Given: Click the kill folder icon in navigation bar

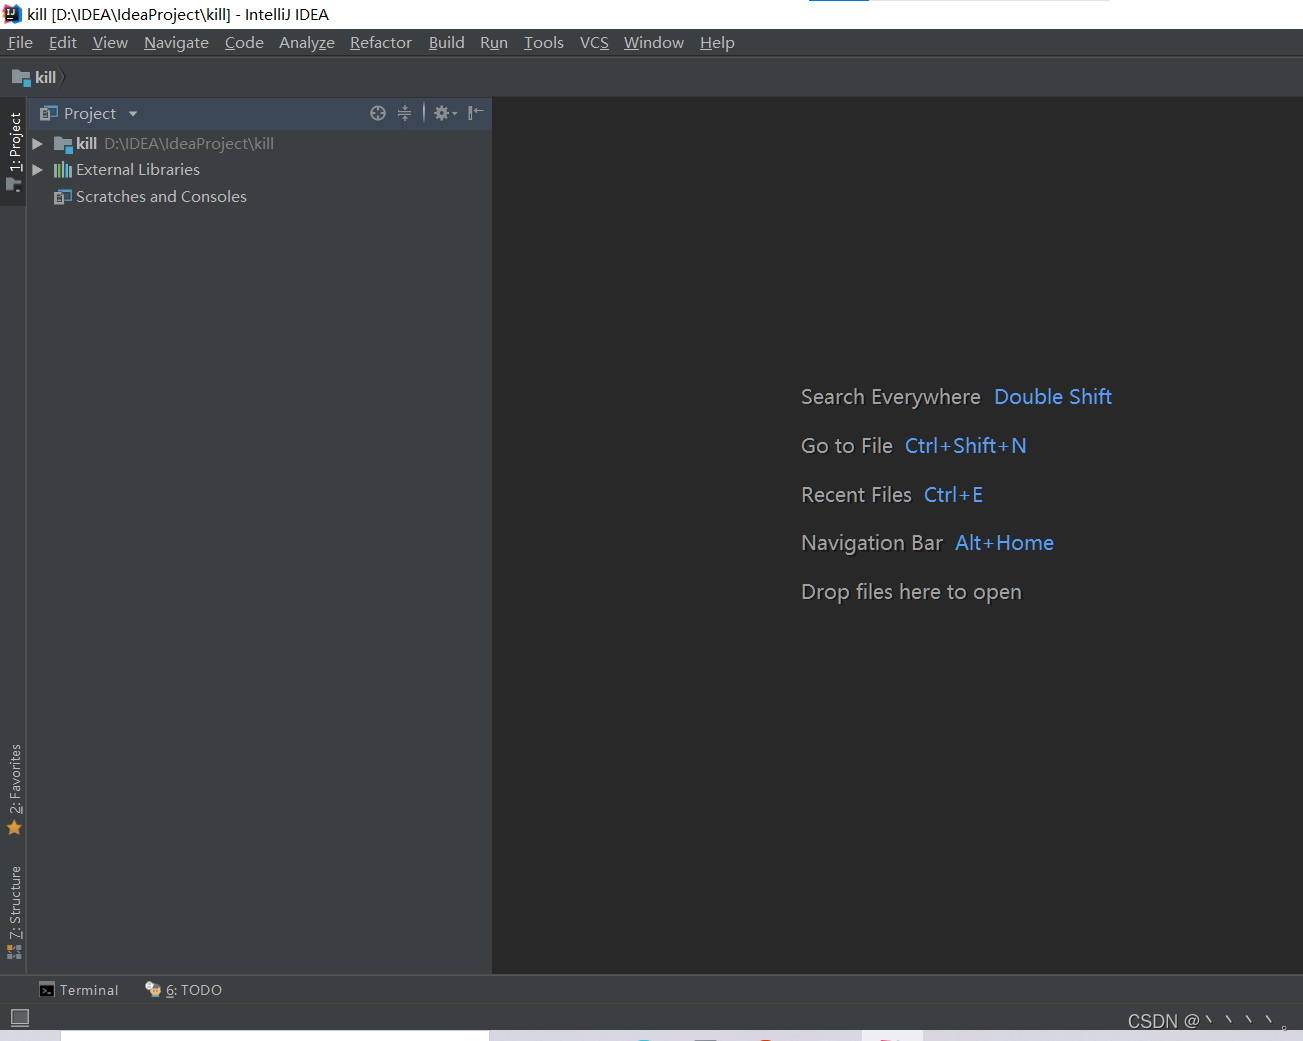Looking at the screenshot, I should coord(21,77).
